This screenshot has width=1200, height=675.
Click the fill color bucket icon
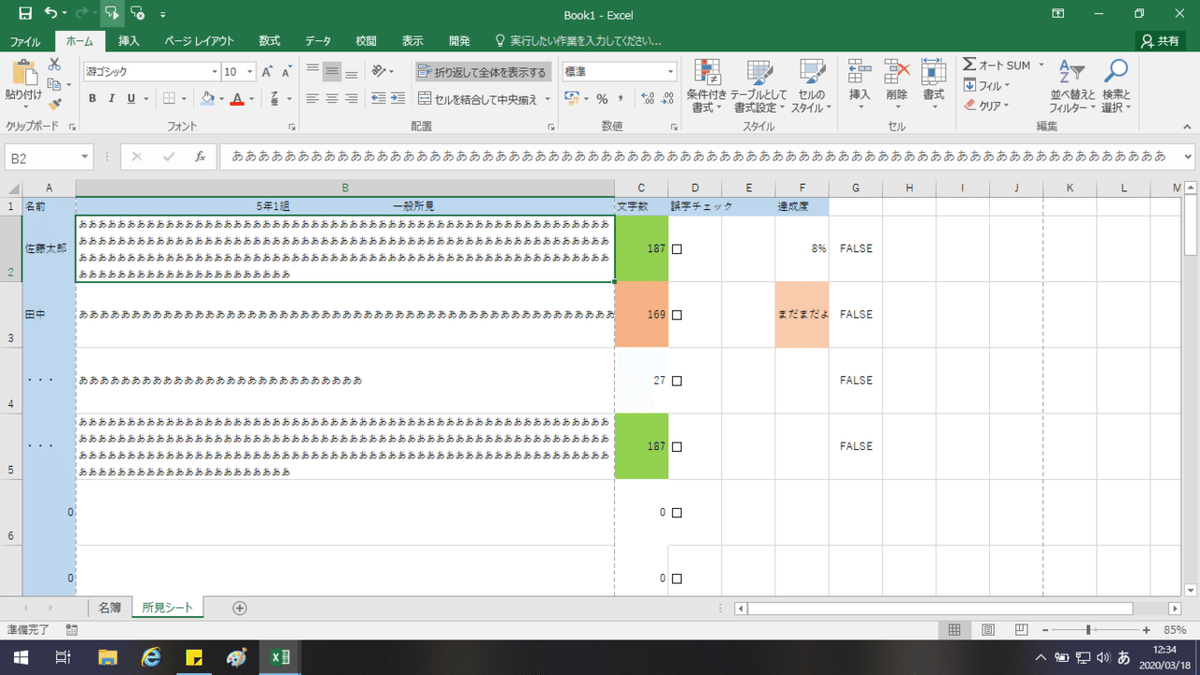(x=207, y=99)
